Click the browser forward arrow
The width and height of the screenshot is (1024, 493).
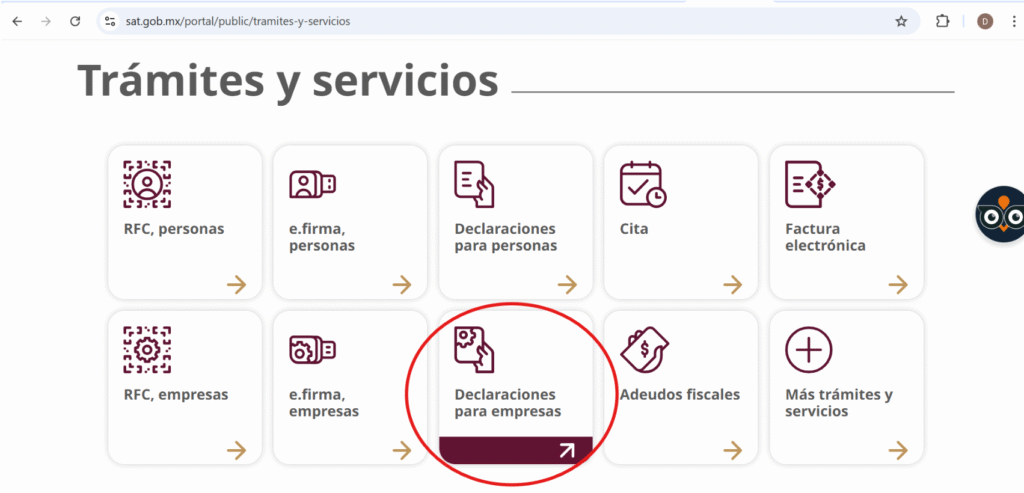click(x=46, y=22)
